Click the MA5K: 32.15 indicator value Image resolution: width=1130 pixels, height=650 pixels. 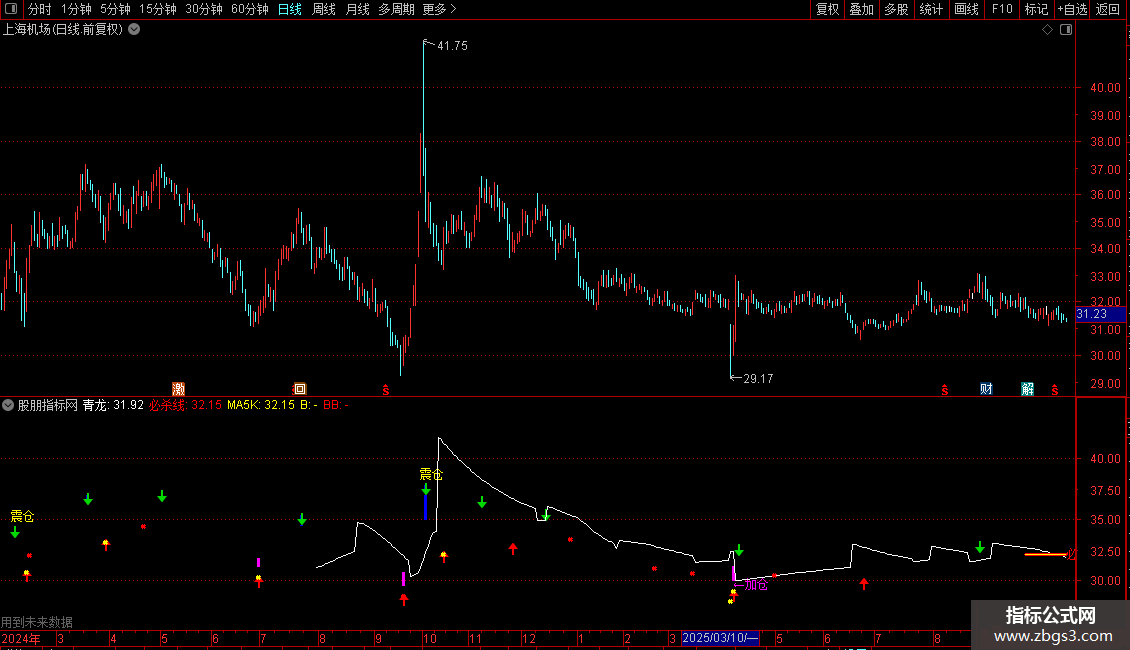(261, 405)
